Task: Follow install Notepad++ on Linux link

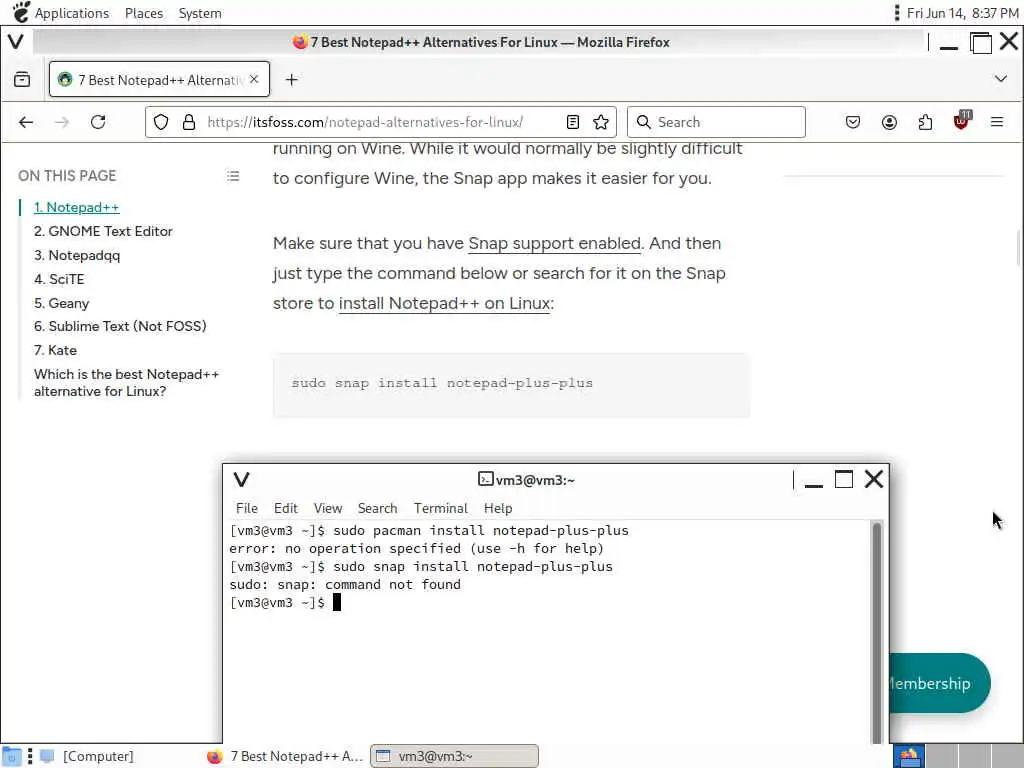Action: [x=445, y=304]
